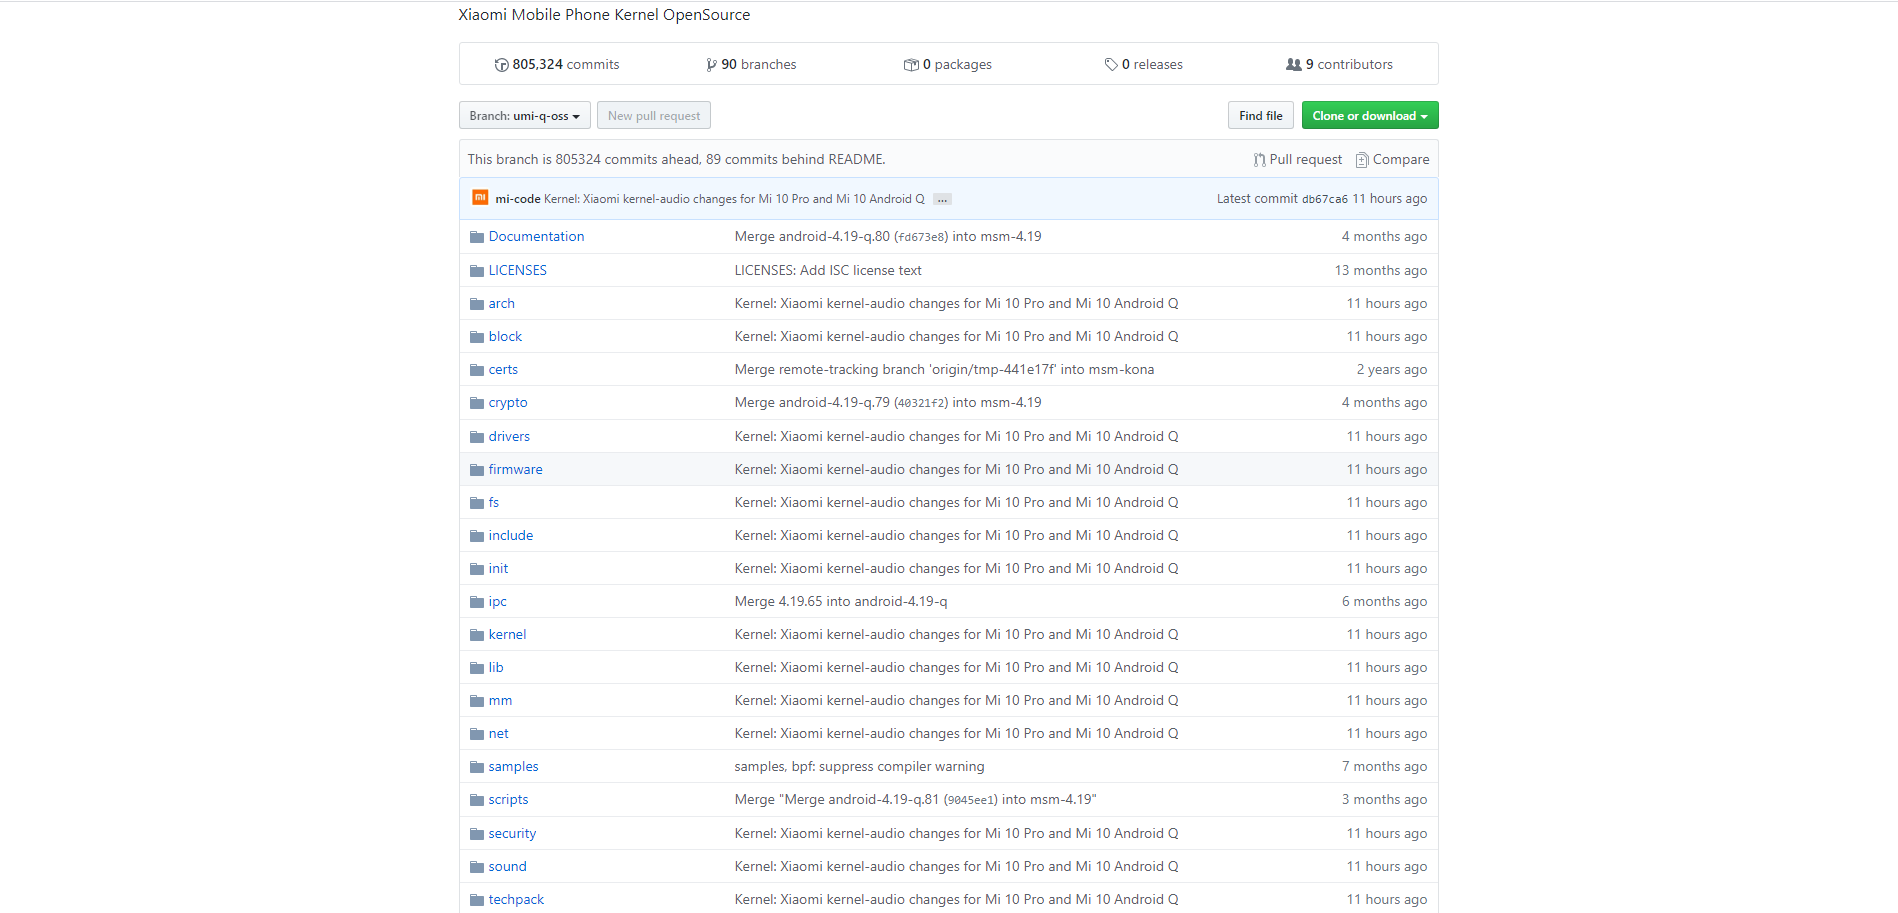Screen dimensions: 1898x913
Task: Open the certs folder
Action: click(503, 370)
